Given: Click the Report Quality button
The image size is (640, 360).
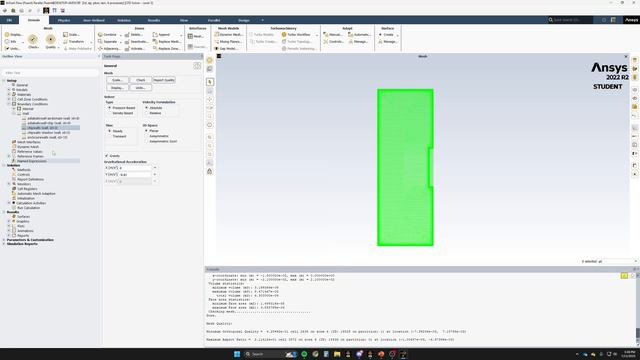Looking at the screenshot, I should (164, 80).
